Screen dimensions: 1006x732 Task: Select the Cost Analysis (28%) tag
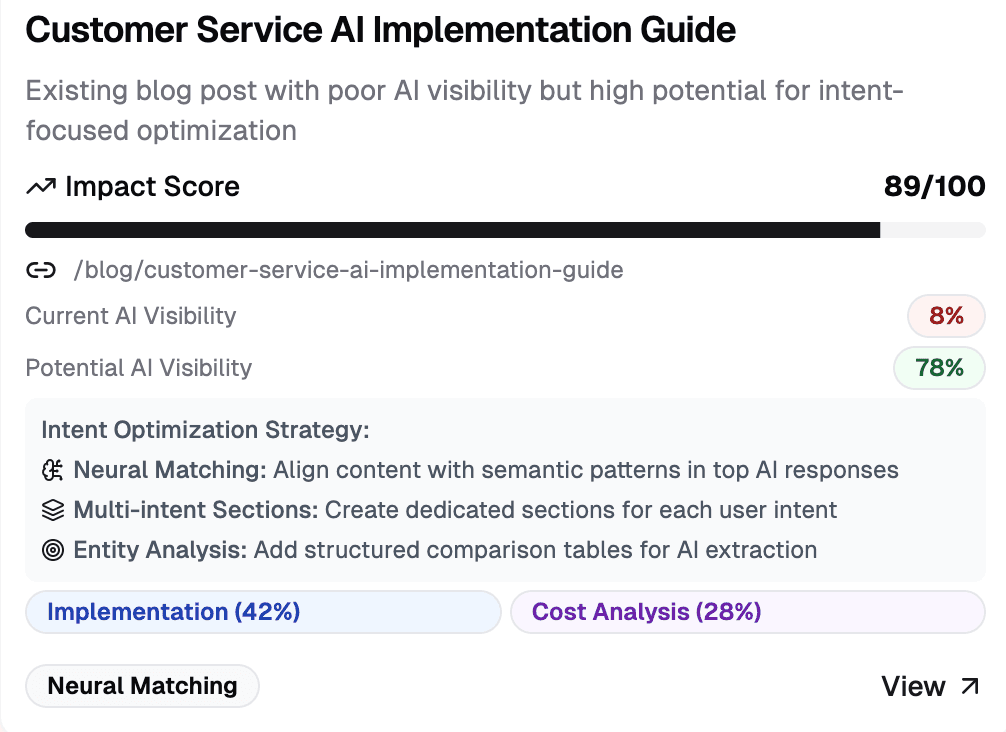747,612
